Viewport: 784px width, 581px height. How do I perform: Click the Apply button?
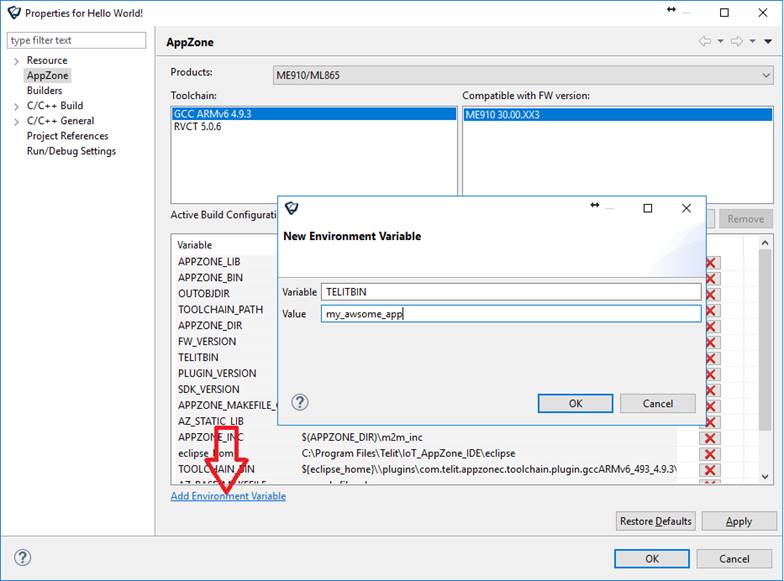(738, 521)
